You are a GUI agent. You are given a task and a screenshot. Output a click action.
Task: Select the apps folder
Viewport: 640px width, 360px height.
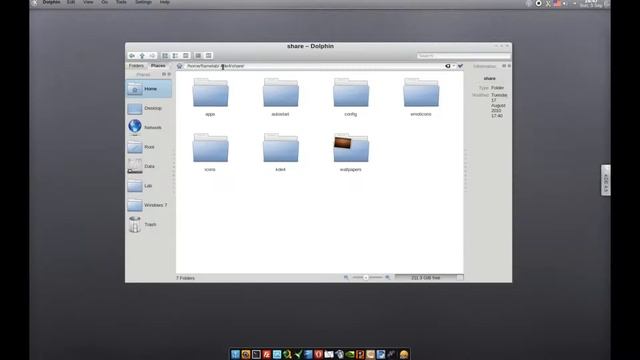pos(210,97)
